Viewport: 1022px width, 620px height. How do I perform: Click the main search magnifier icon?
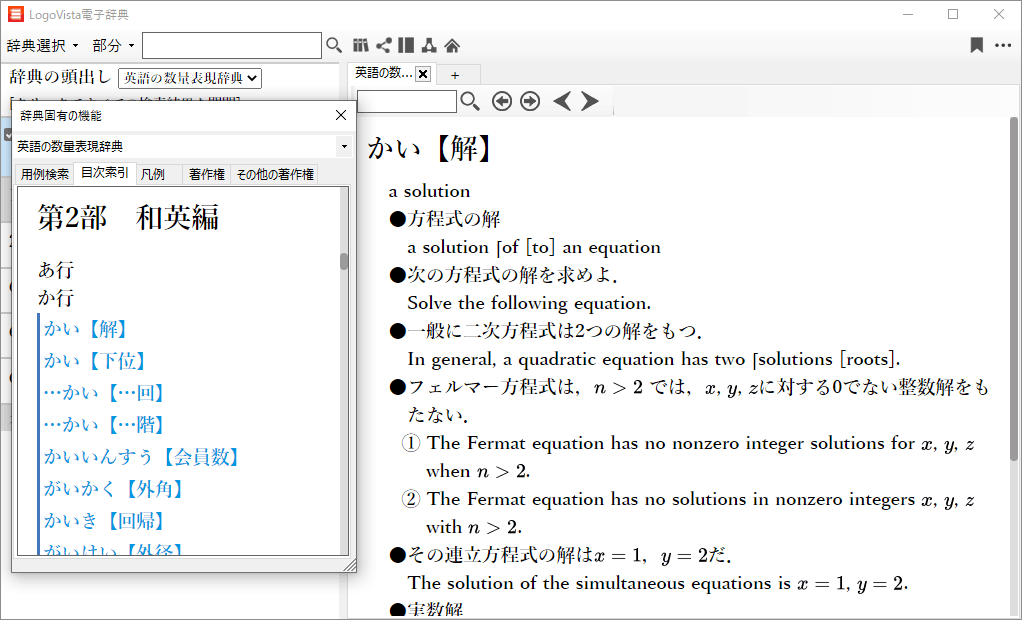(334, 45)
